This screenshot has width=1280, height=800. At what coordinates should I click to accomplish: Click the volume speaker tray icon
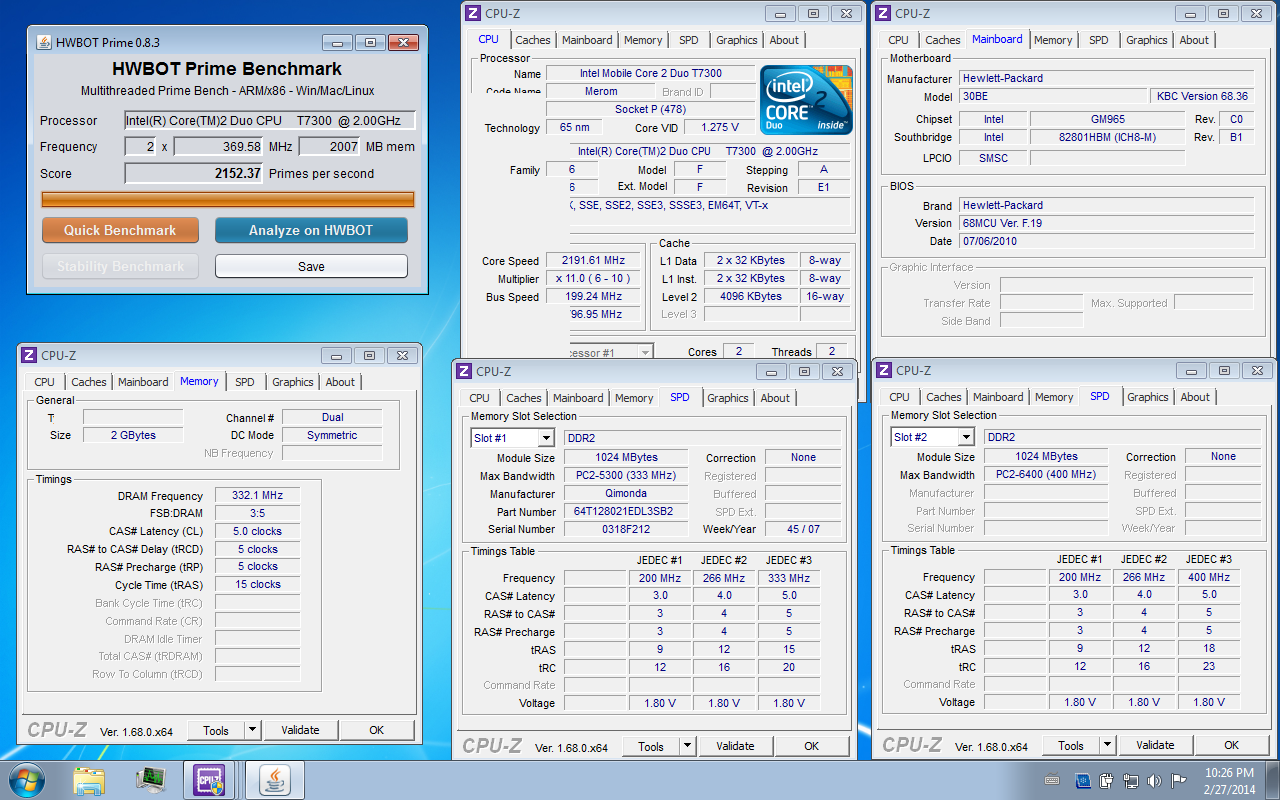1155,780
